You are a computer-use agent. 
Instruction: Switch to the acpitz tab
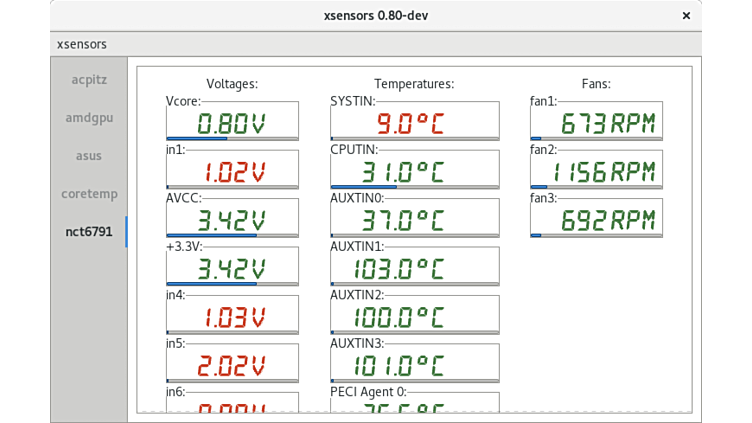tap(89, 79)
